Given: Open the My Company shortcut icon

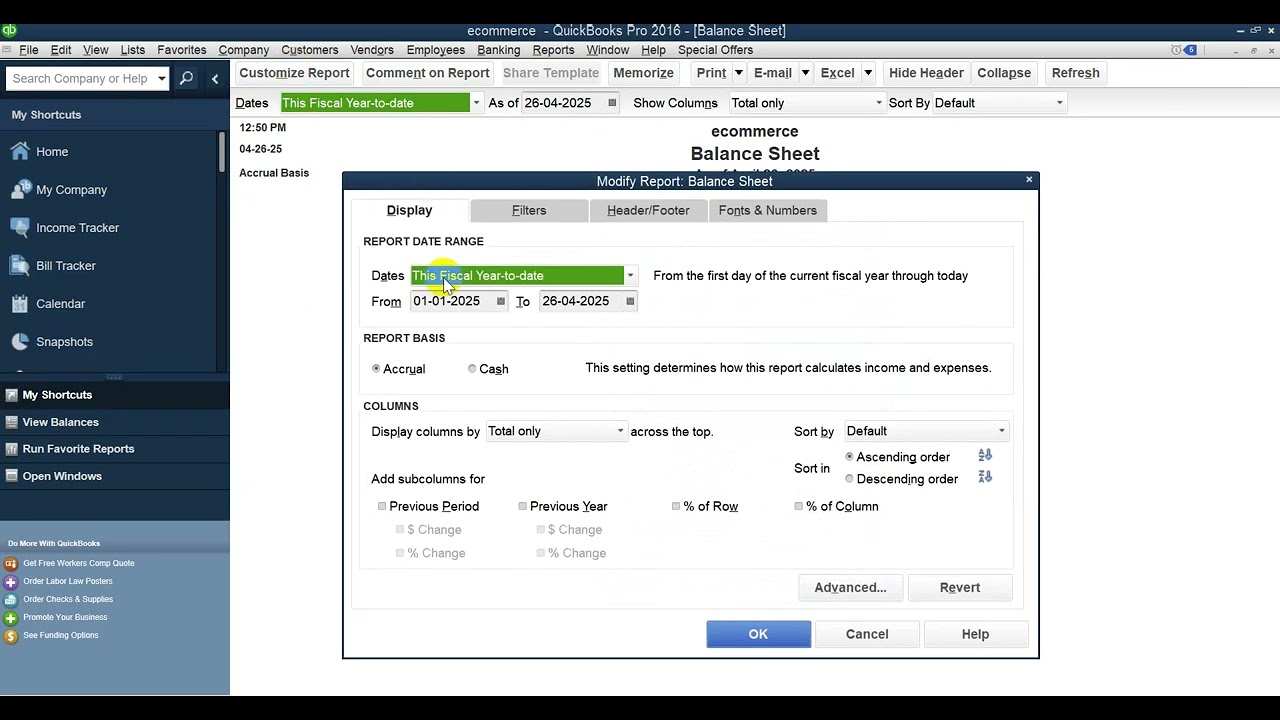Looking at the screenshot, I should coord(20,190).
